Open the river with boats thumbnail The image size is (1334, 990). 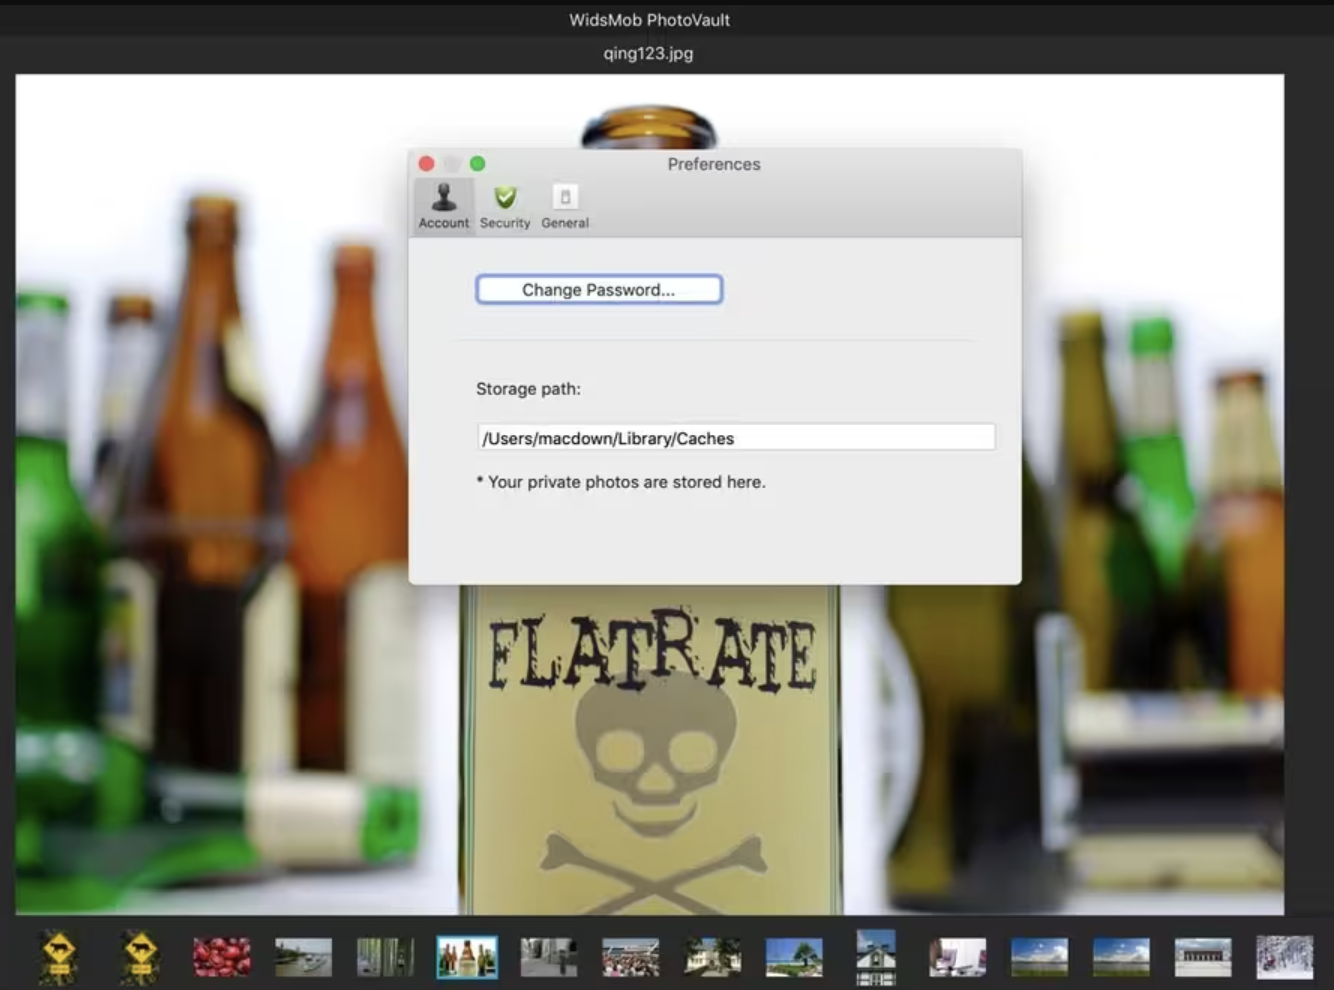click(x=303, y=957)
